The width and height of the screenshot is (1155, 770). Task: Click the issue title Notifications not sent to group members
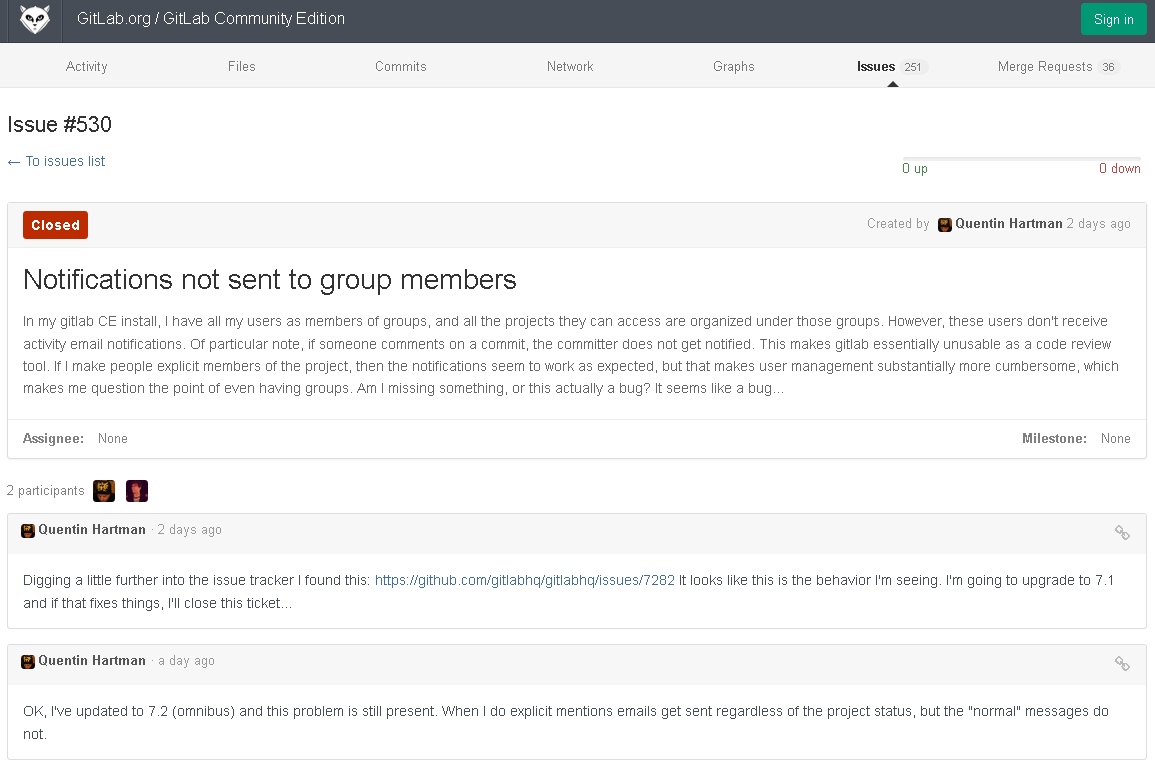coord(270,280)
